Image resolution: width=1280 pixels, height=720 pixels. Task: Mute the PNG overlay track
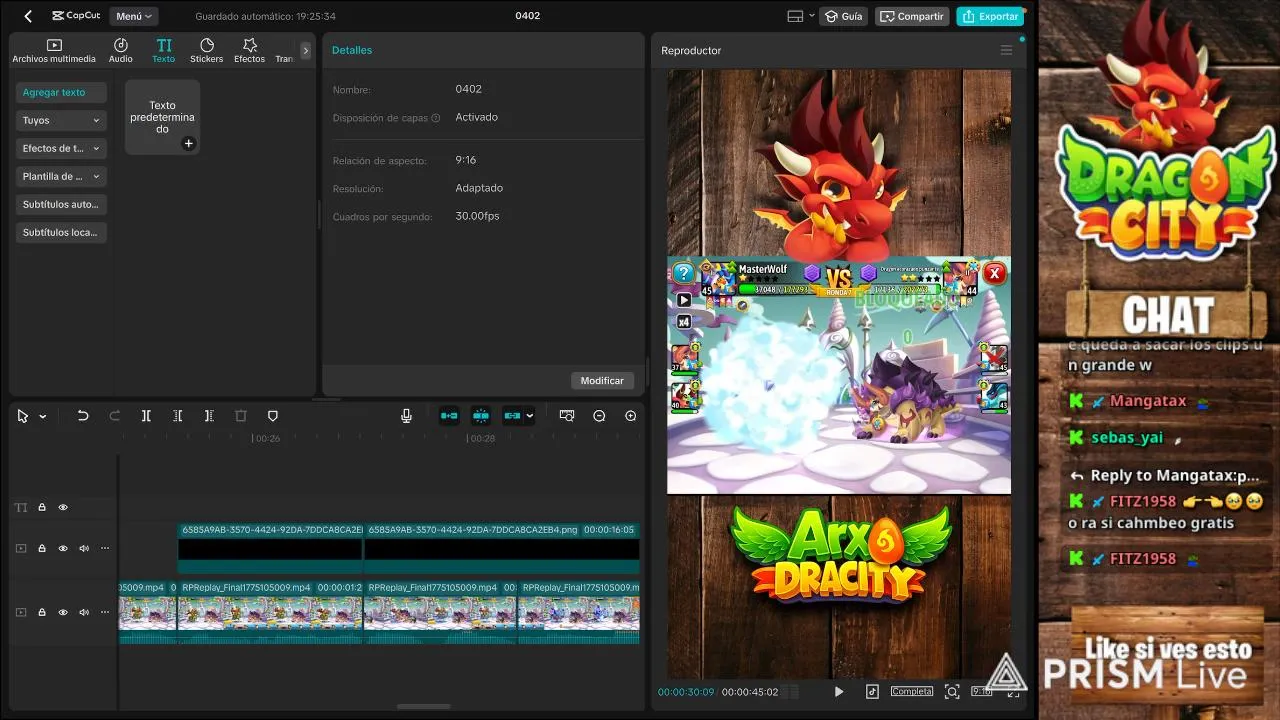click(x=84, y=548)
